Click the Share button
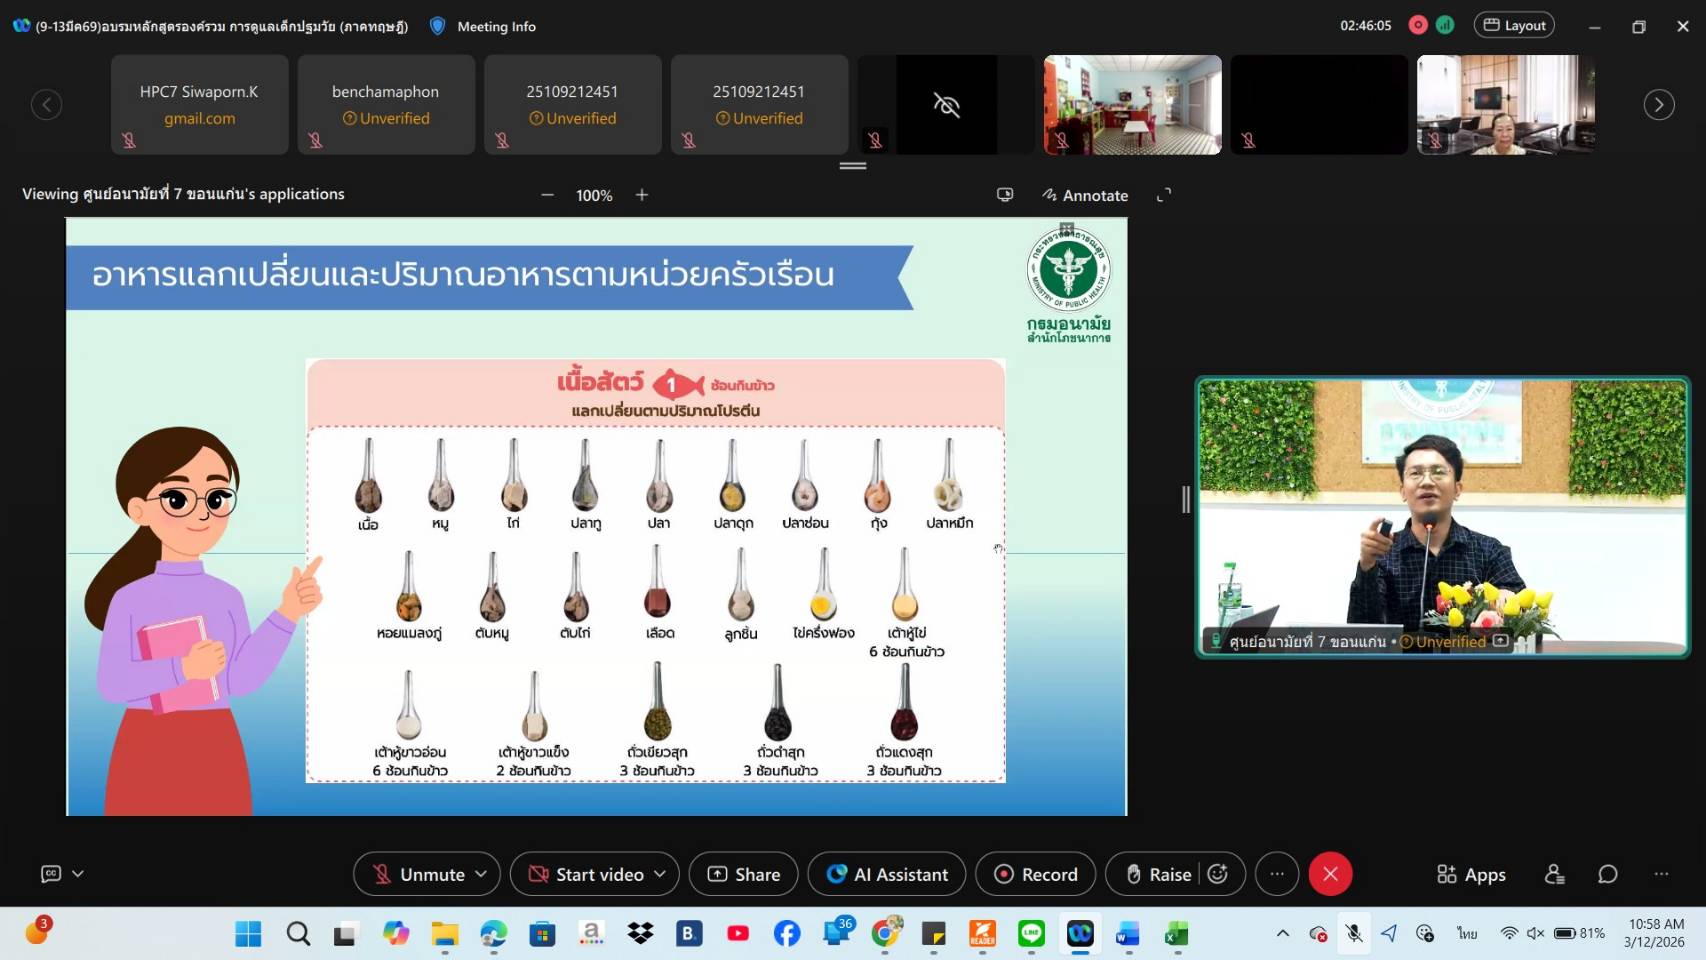Image resolution: width=1706 pixels, height=960 pixels. pos(743,874)
